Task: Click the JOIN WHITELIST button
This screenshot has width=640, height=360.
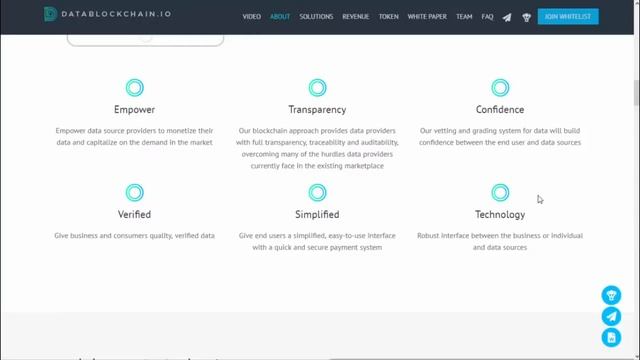Action: point(568,17)
